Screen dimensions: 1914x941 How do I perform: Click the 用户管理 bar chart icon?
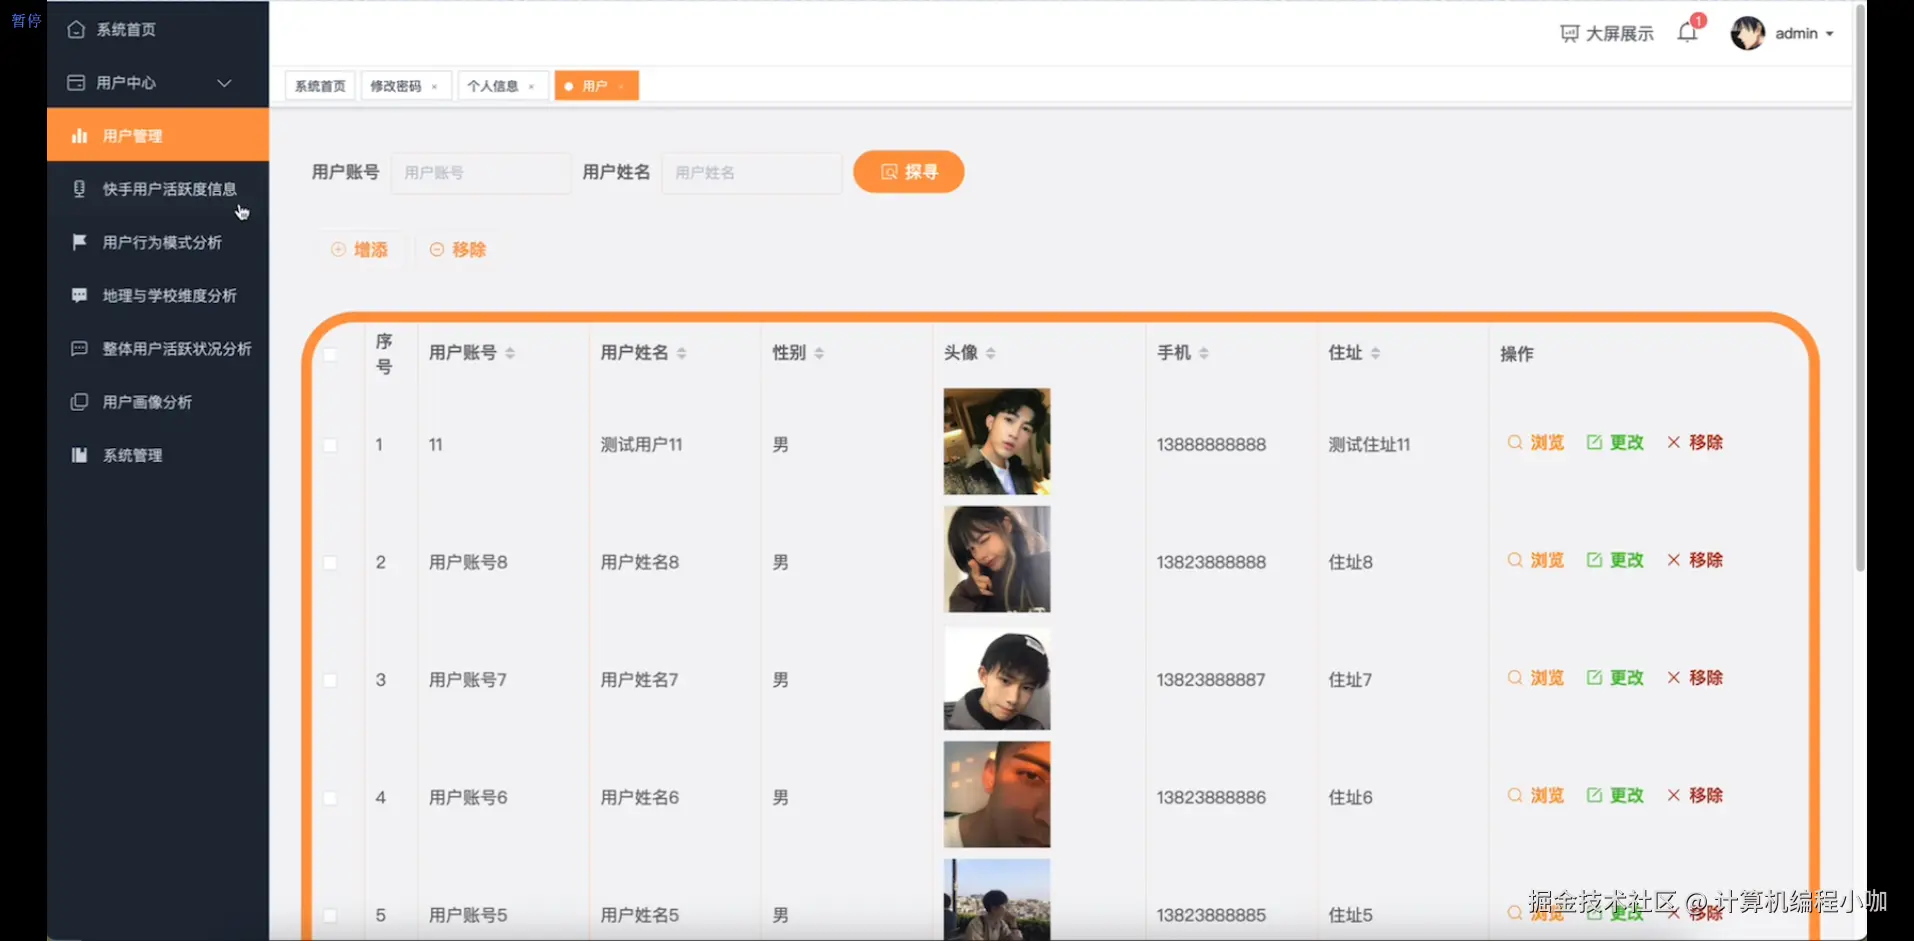79,136
